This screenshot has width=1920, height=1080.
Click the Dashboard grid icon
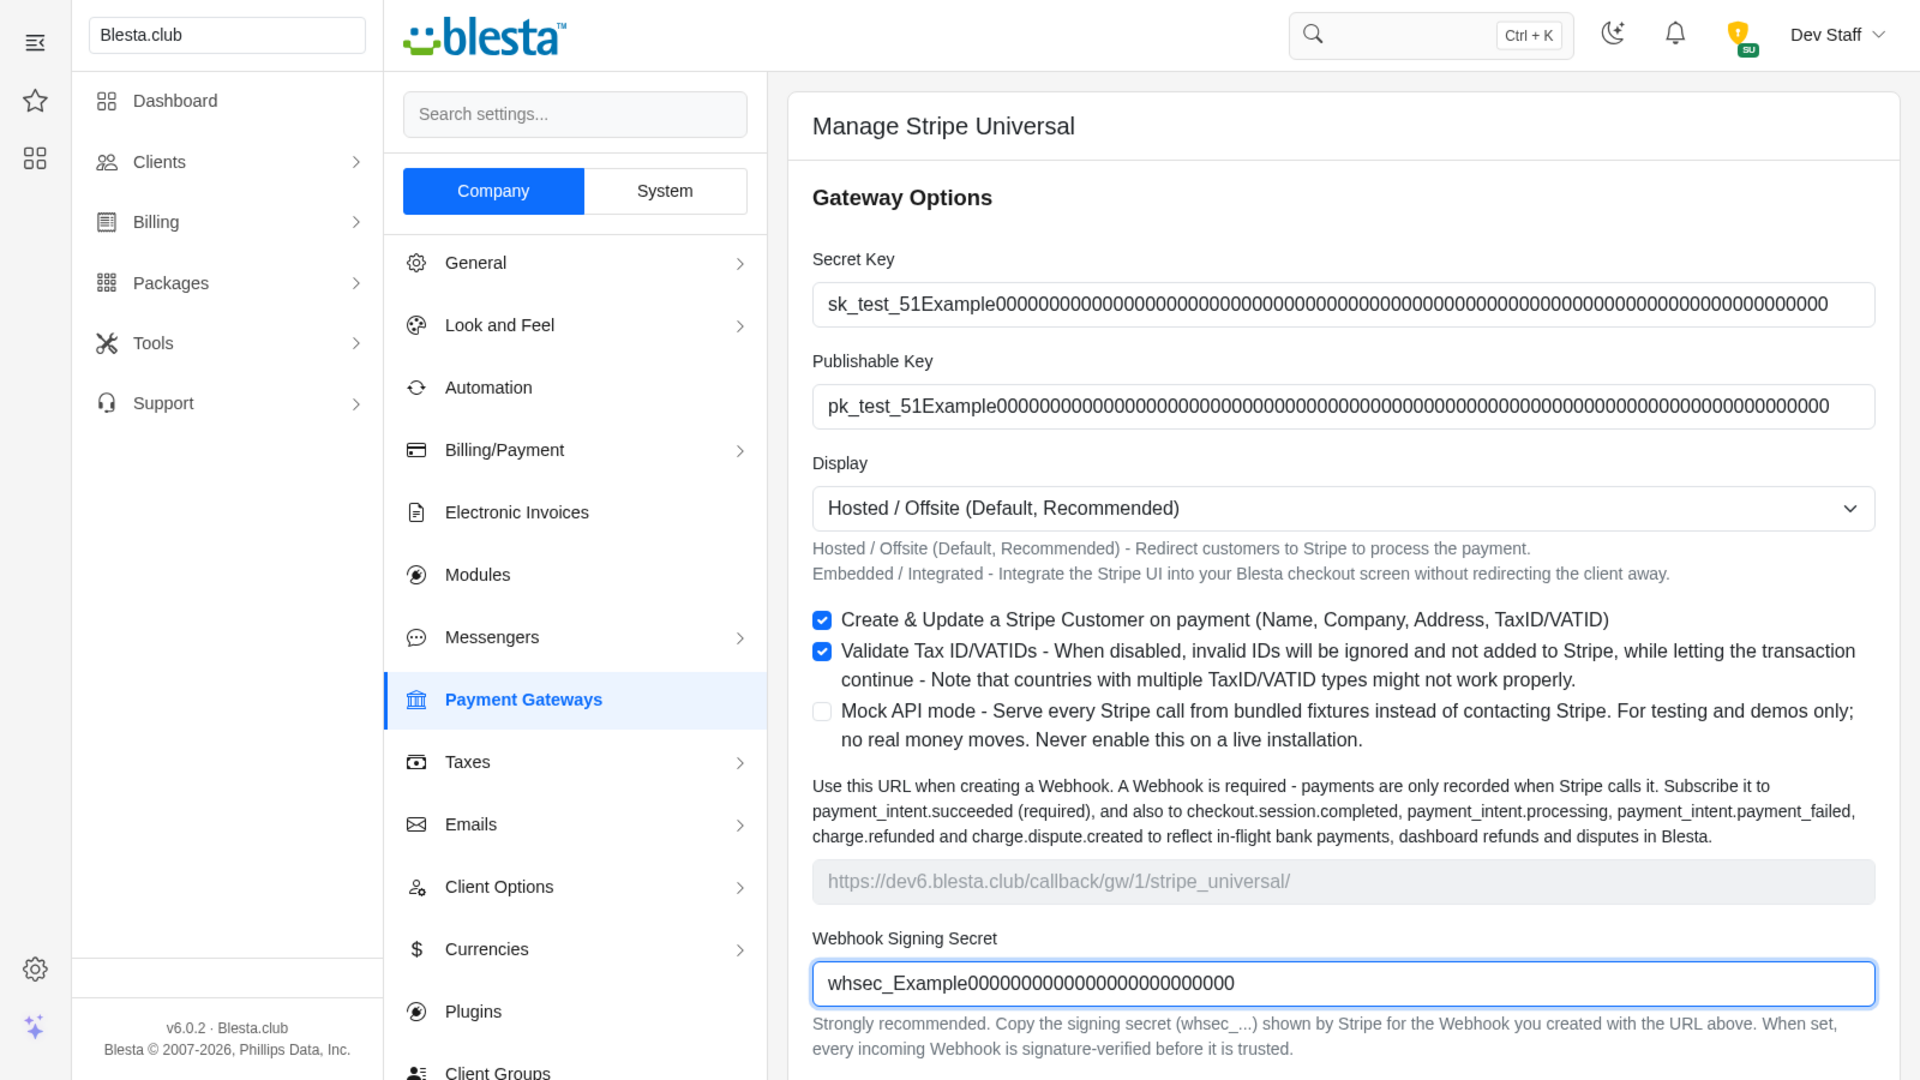tap(107, 101)
